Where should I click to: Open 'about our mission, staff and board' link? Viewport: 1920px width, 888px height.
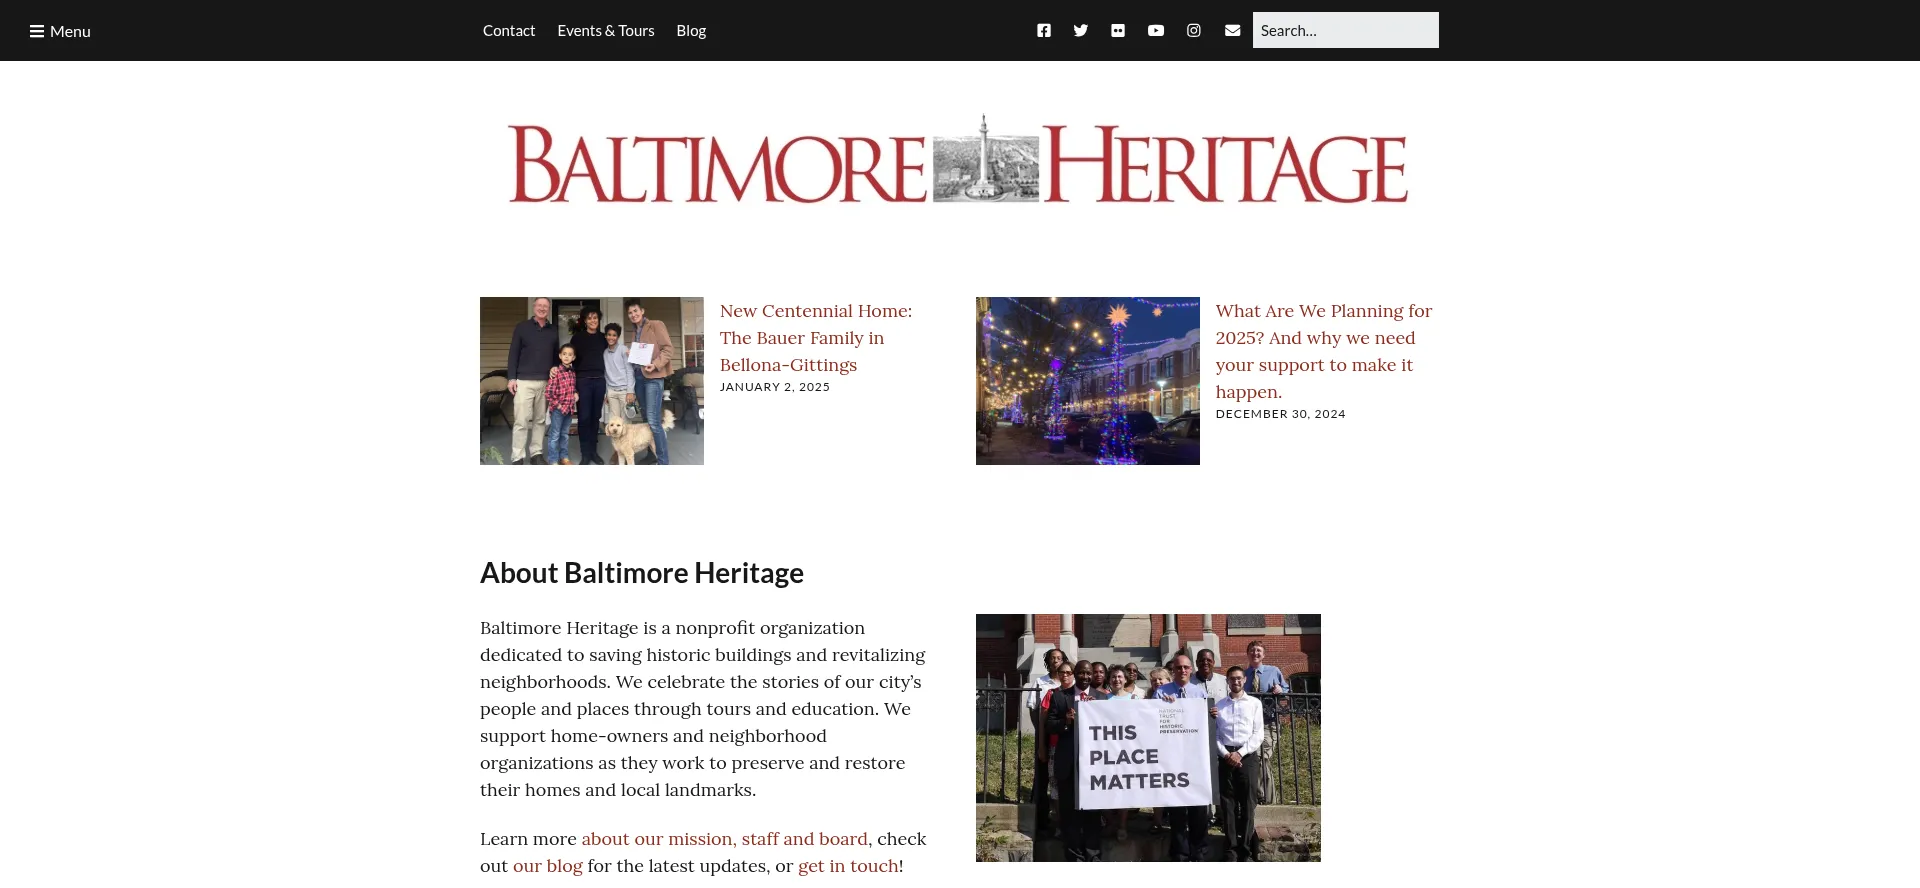725,839
